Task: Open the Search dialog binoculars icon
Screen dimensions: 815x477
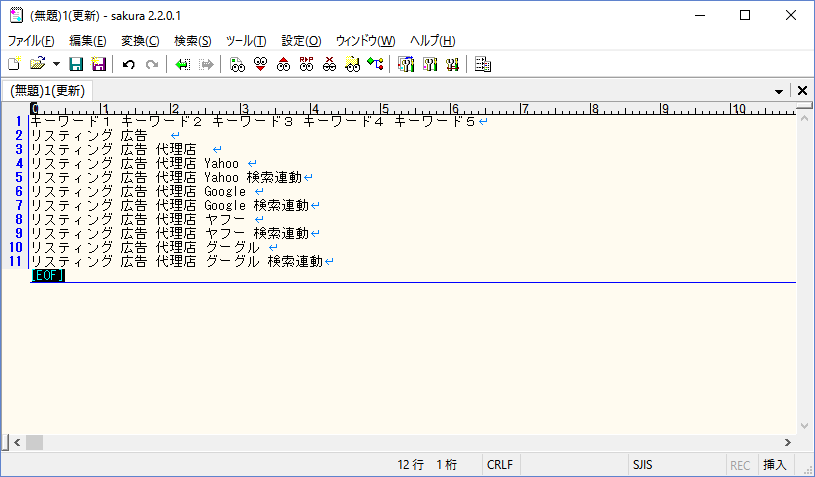Action: click(x=237, y=64)
